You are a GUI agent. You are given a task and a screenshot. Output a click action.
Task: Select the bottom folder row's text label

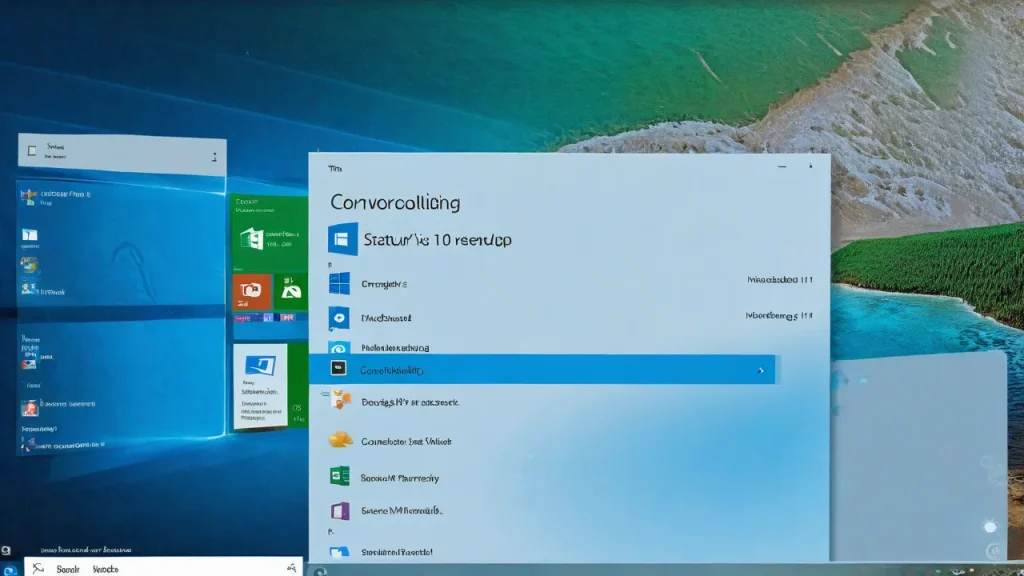(x=396, y=552)
